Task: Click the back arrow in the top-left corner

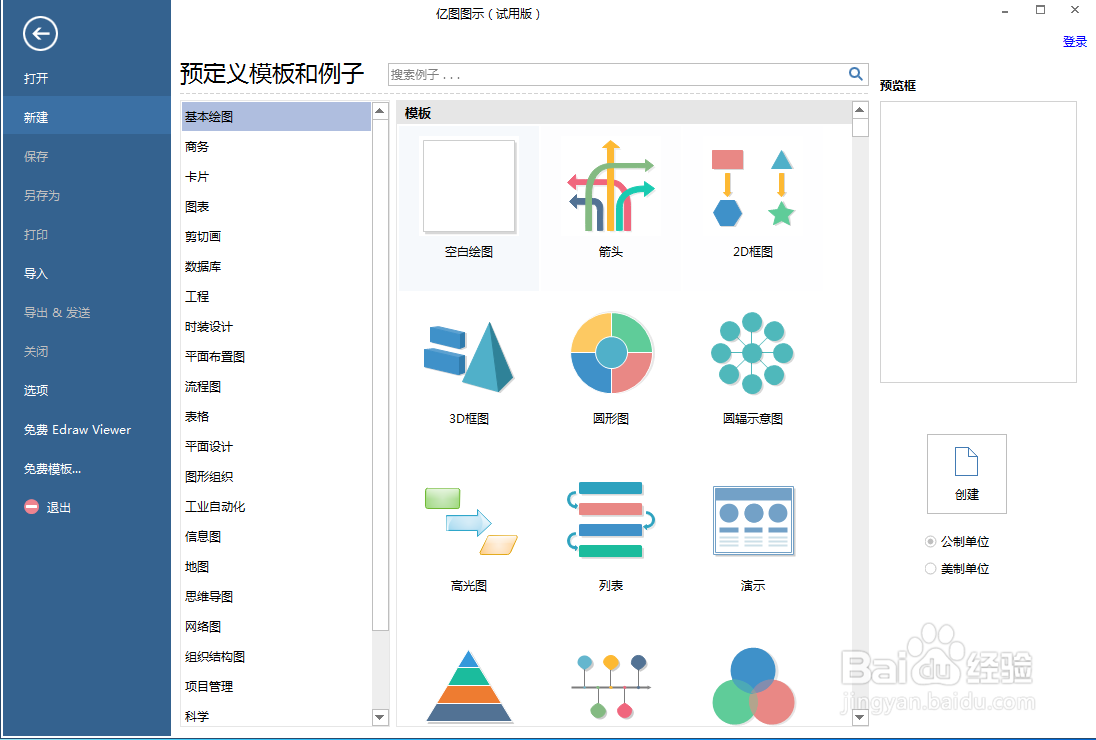Action: (40, 34)
